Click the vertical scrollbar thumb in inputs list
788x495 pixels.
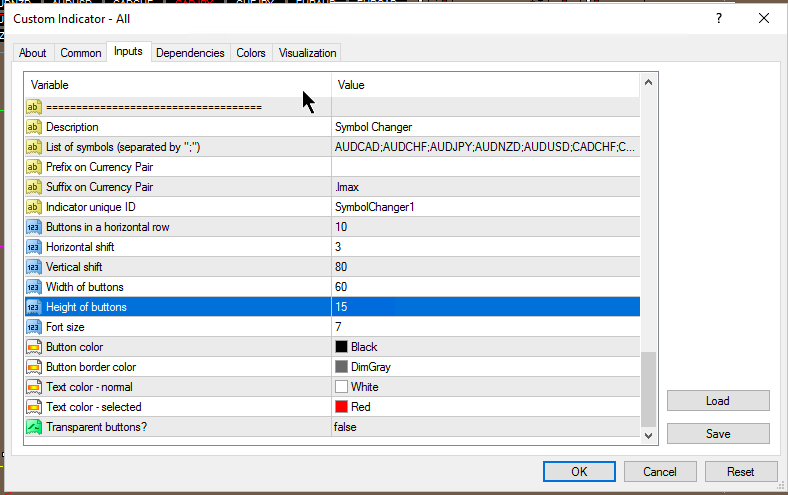point(648,389)
